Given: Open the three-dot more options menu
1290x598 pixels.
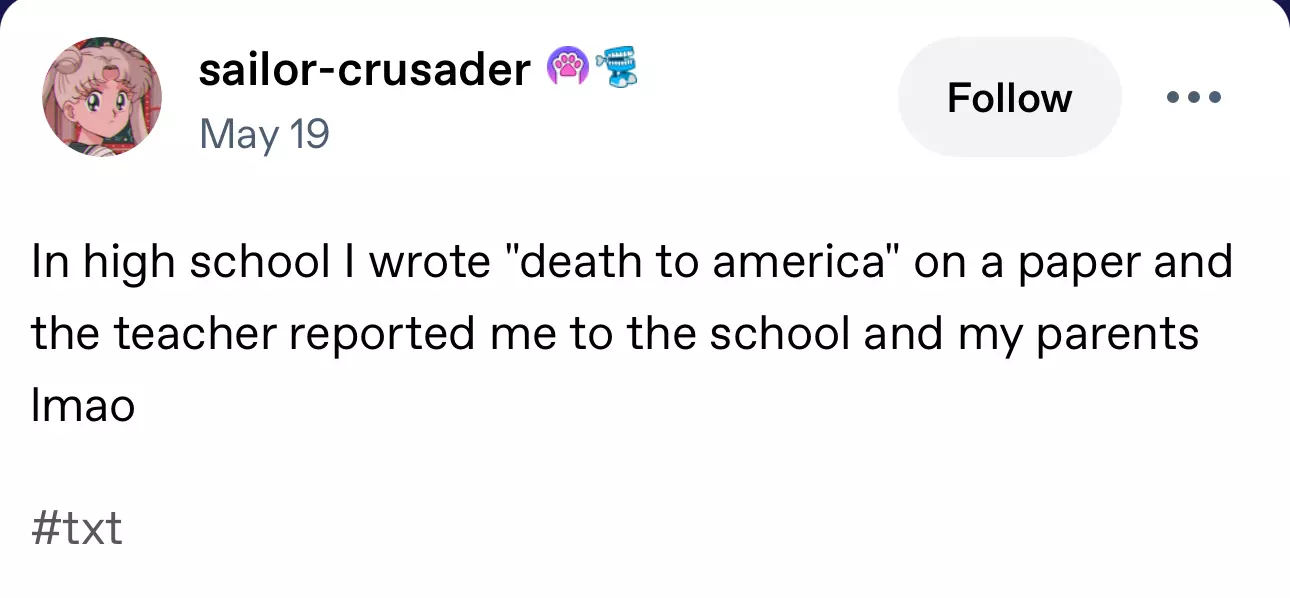Looking at the screenshot, I should pos(1194,98).
